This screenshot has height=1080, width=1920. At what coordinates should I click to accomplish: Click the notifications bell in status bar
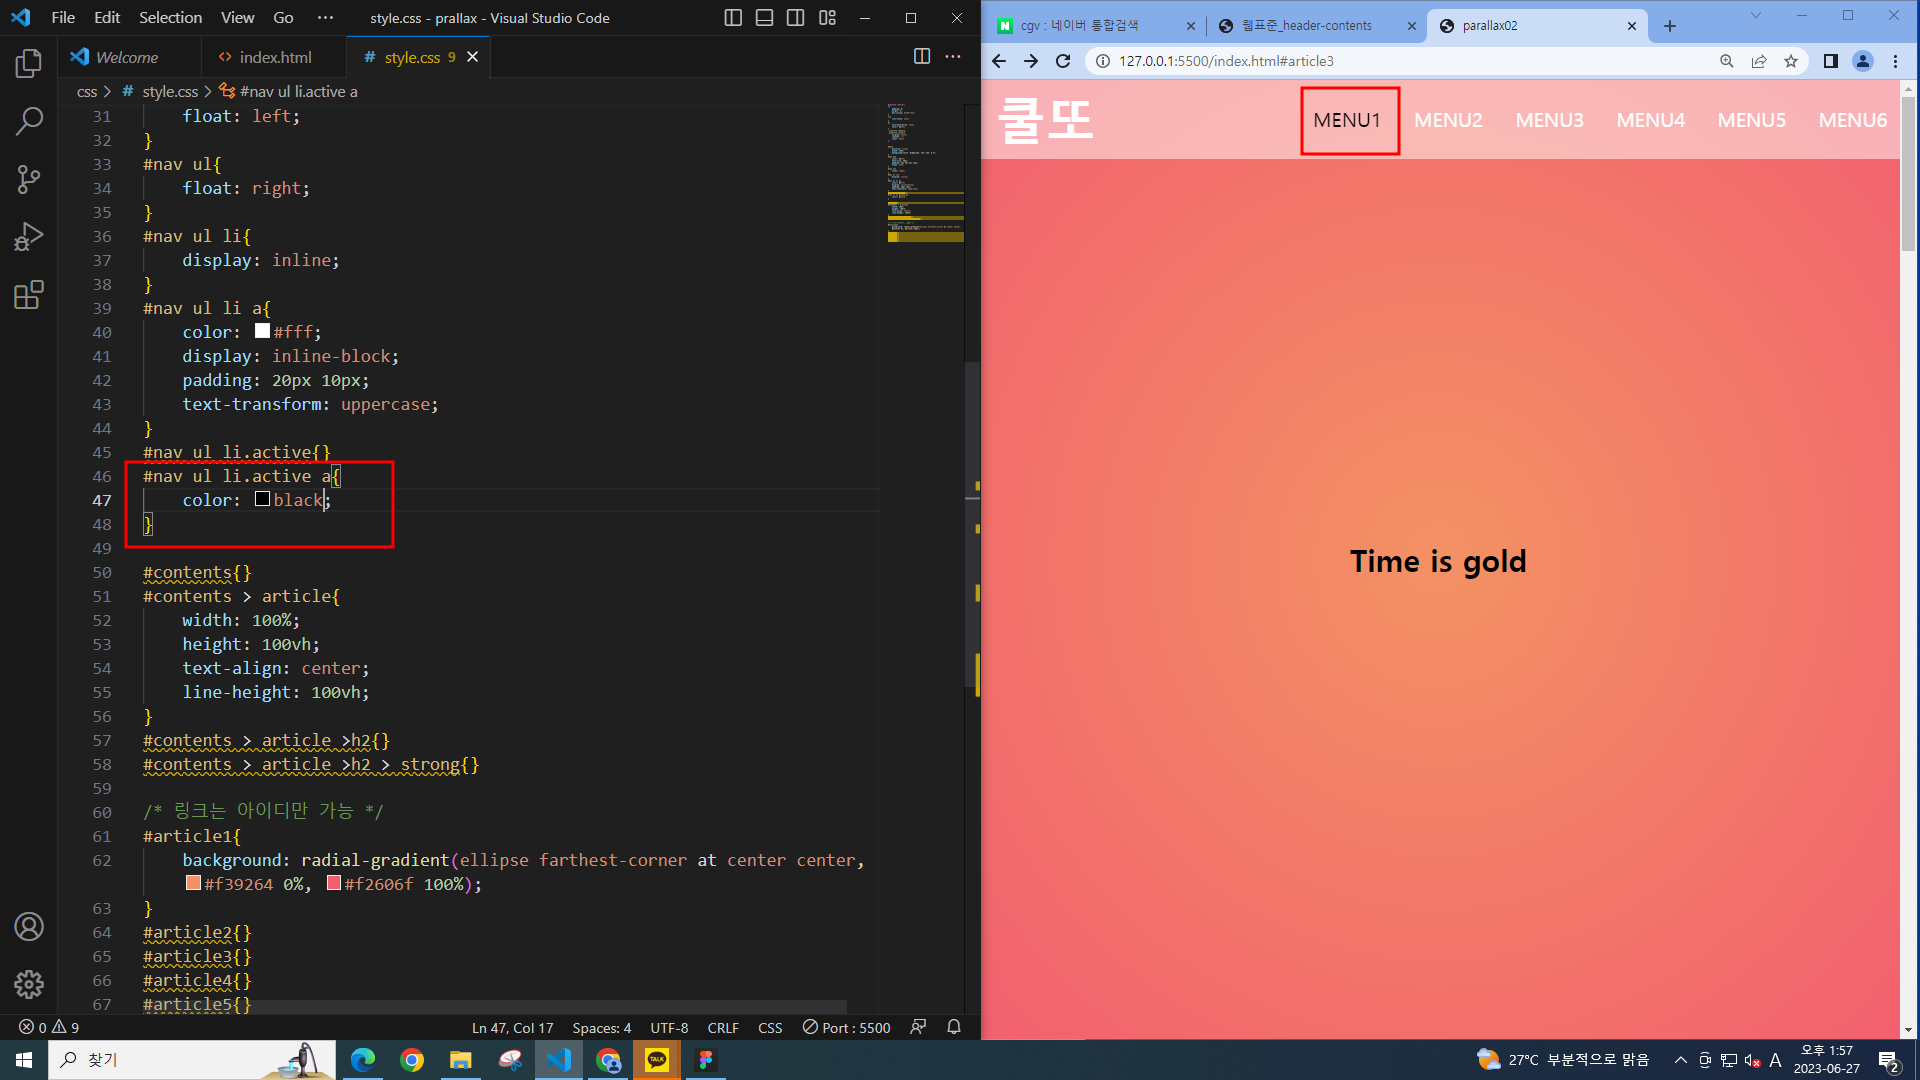click(x=954, y=1027)
